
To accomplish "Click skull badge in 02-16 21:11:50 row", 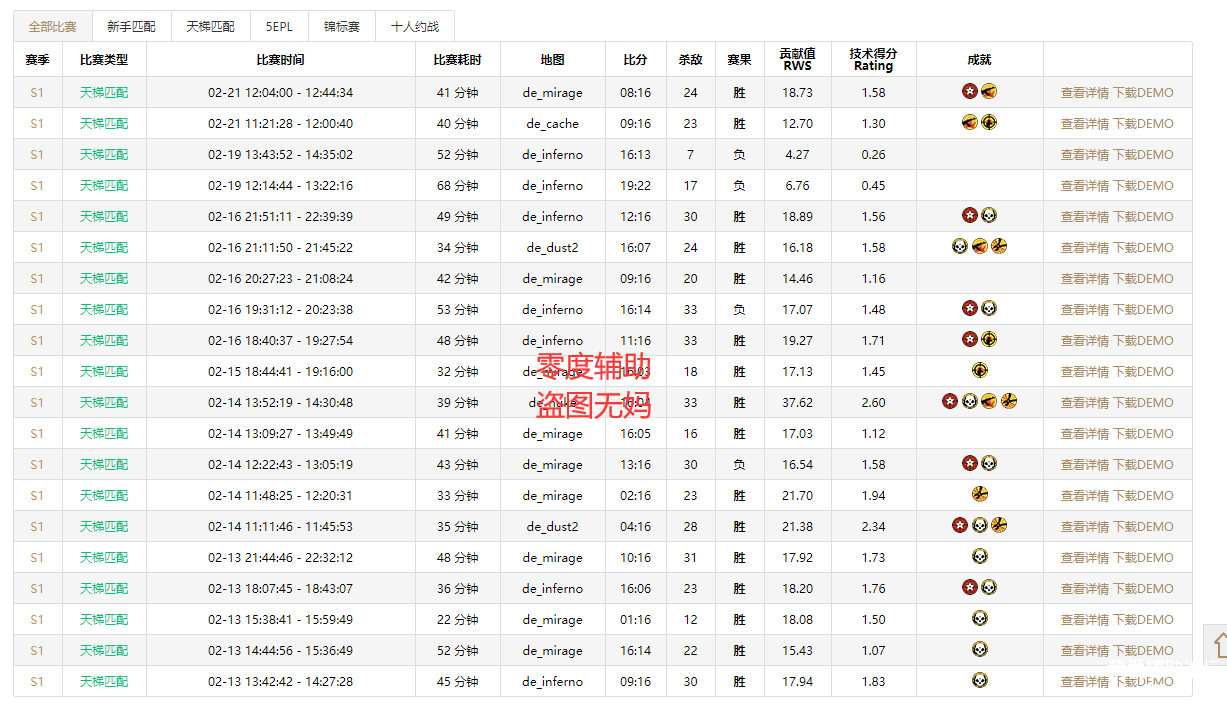I will (x=960, y=247).
